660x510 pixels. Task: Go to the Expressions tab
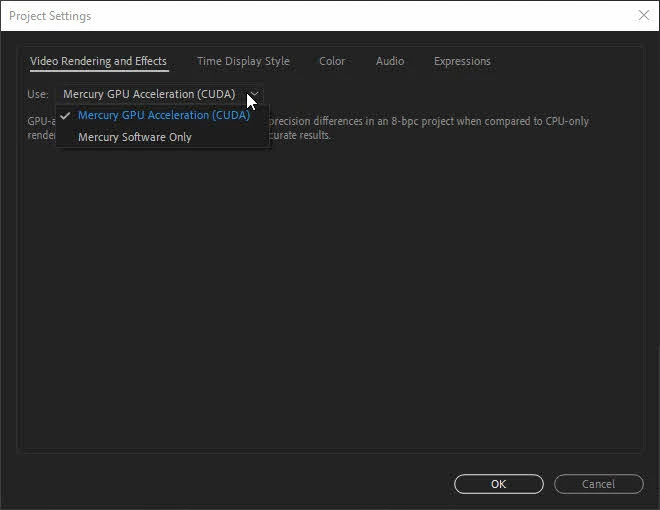click(x=462, y=61)
